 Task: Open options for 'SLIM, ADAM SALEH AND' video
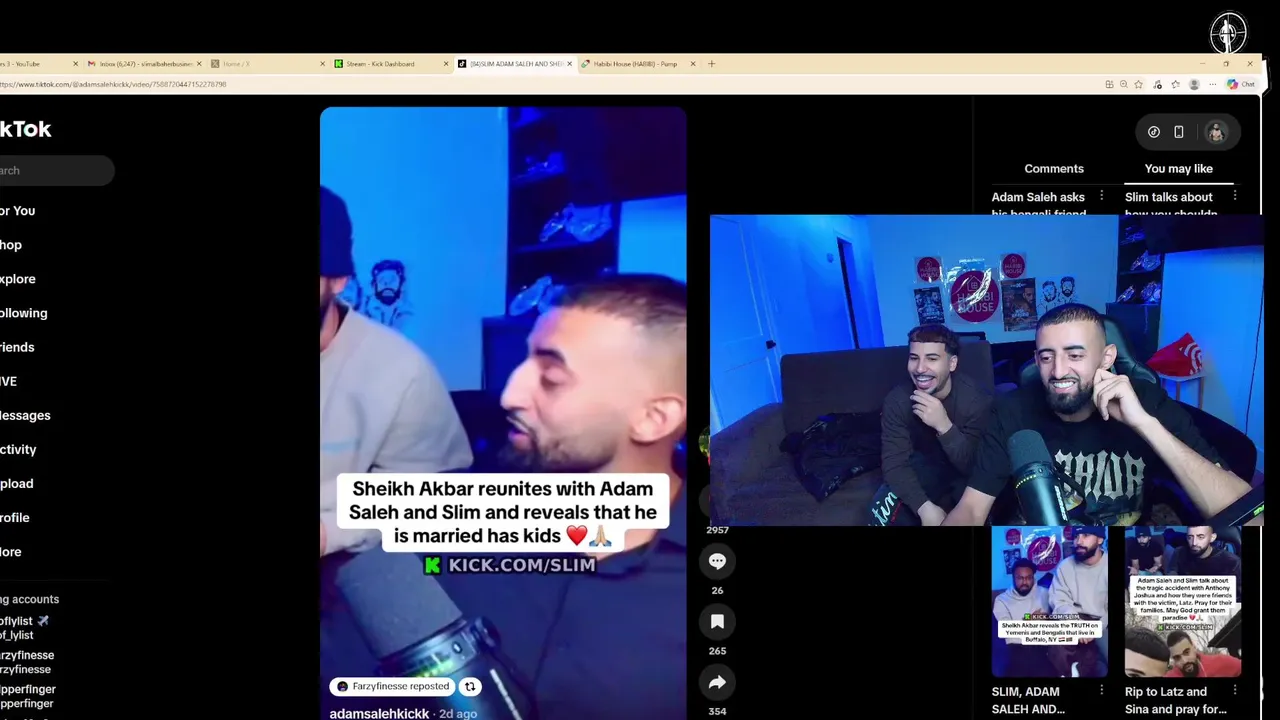pos(1101,690)
